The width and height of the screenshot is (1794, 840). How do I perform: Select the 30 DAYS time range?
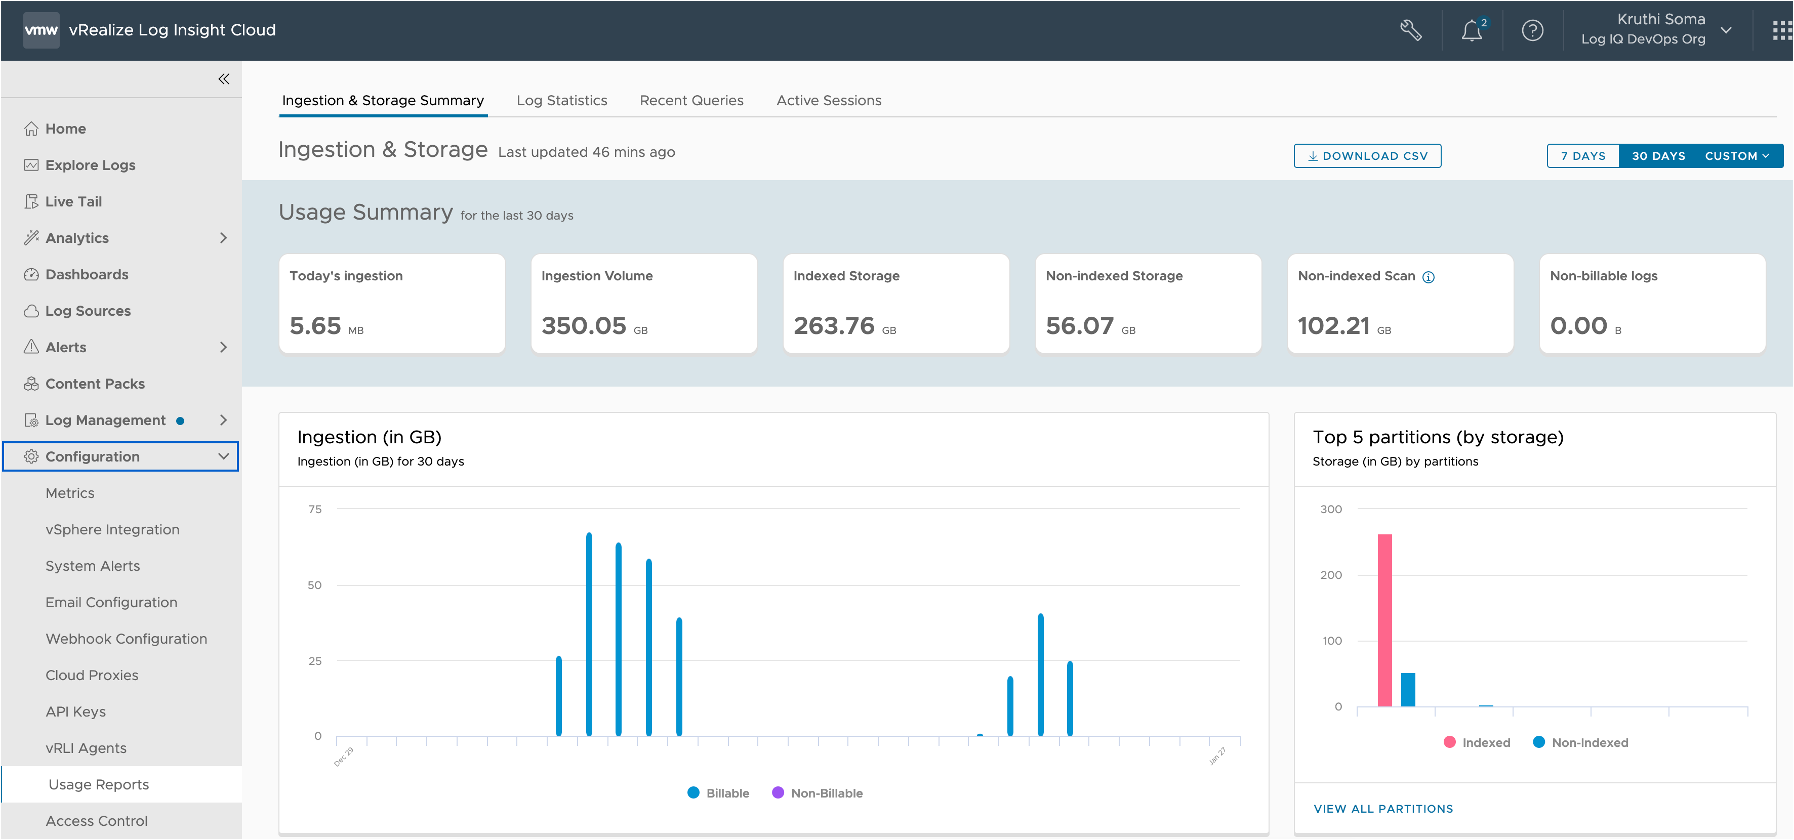1658,156
